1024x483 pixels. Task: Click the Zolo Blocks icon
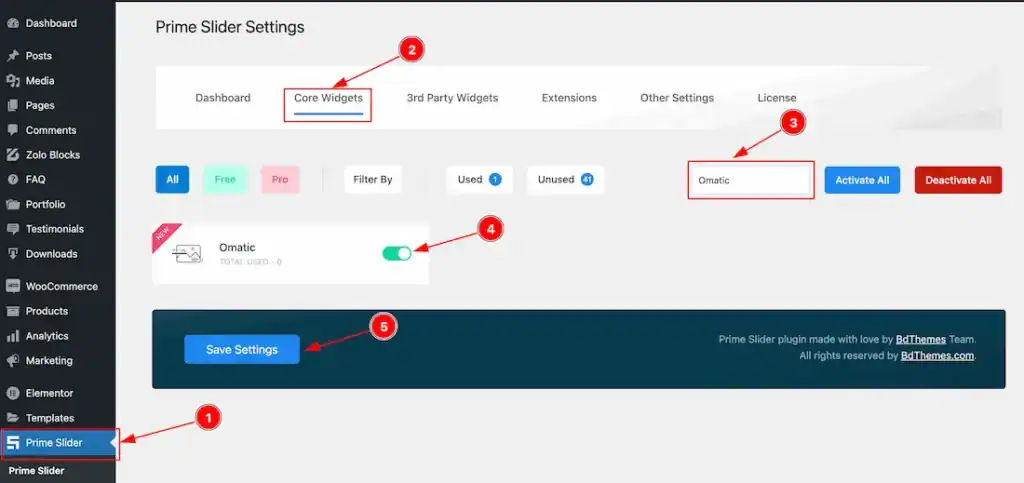point(12,155)
